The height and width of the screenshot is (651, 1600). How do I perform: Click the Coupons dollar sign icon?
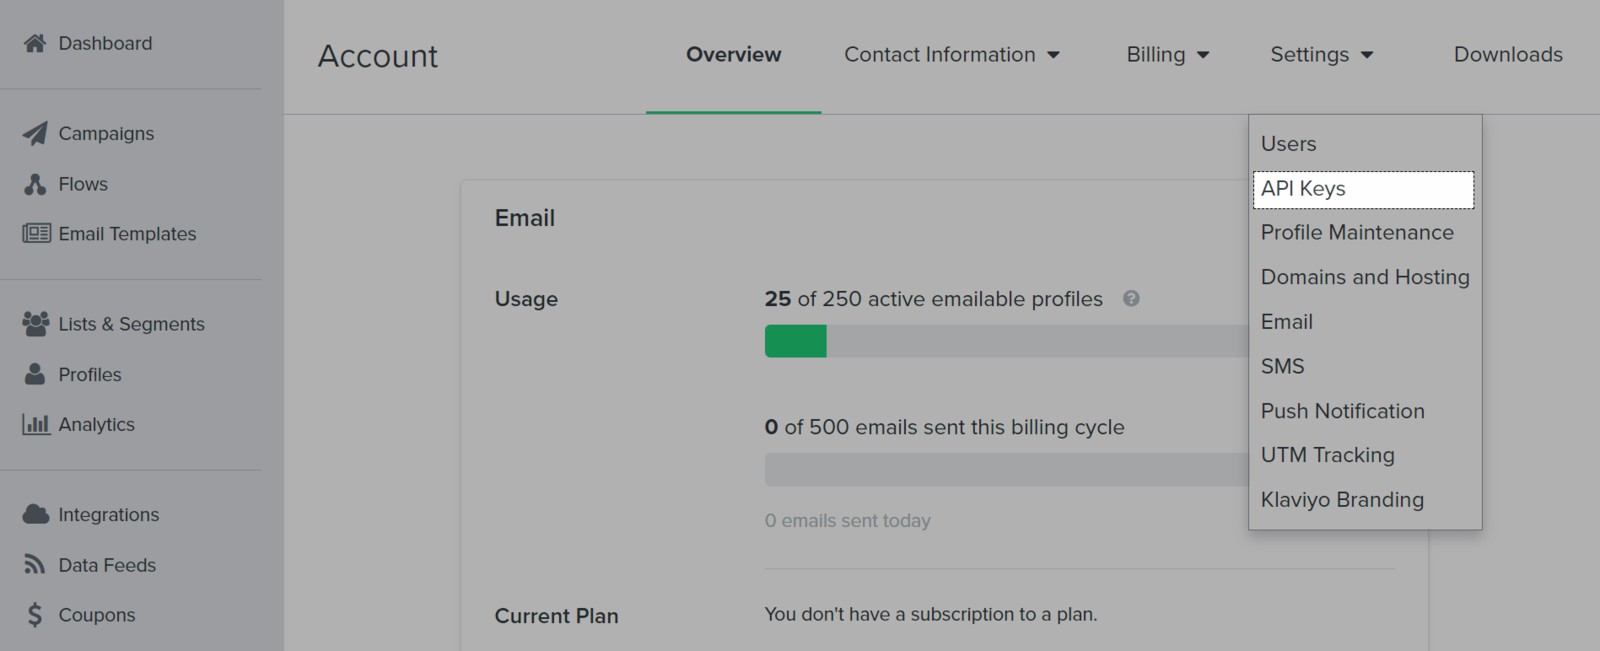tap(35, 615)
